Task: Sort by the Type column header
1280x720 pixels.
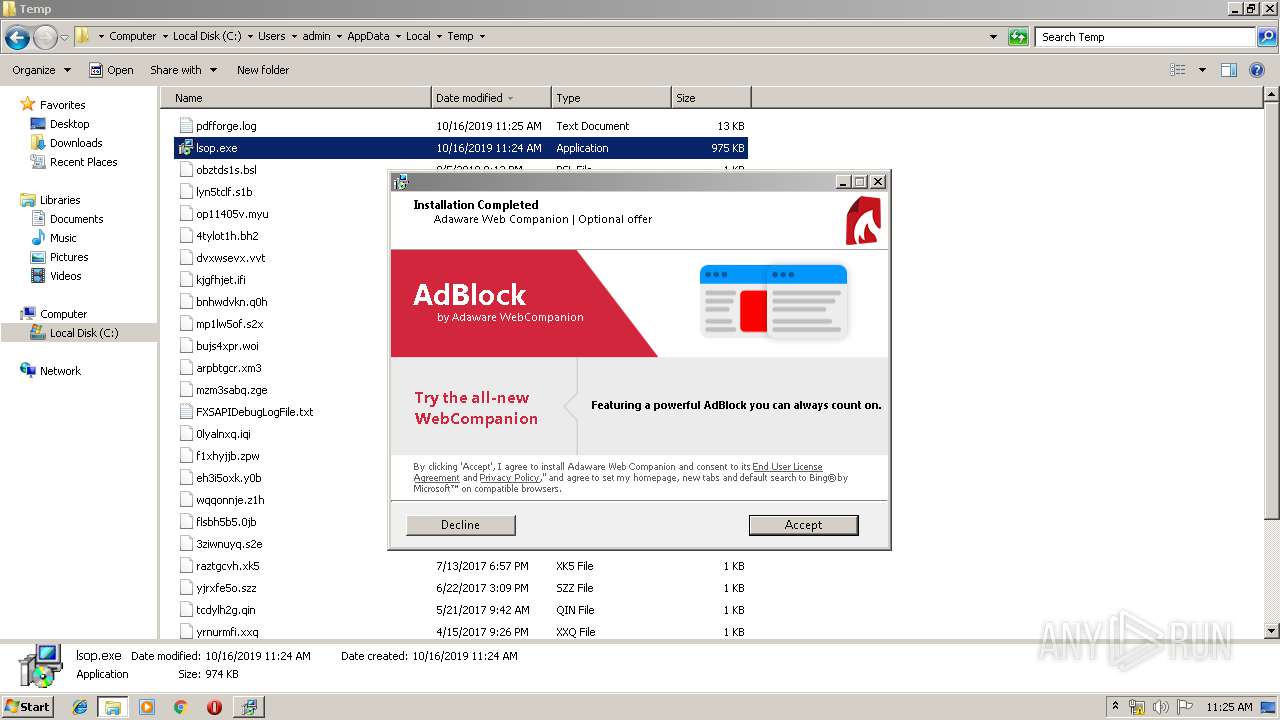Action: click(611, 98)
